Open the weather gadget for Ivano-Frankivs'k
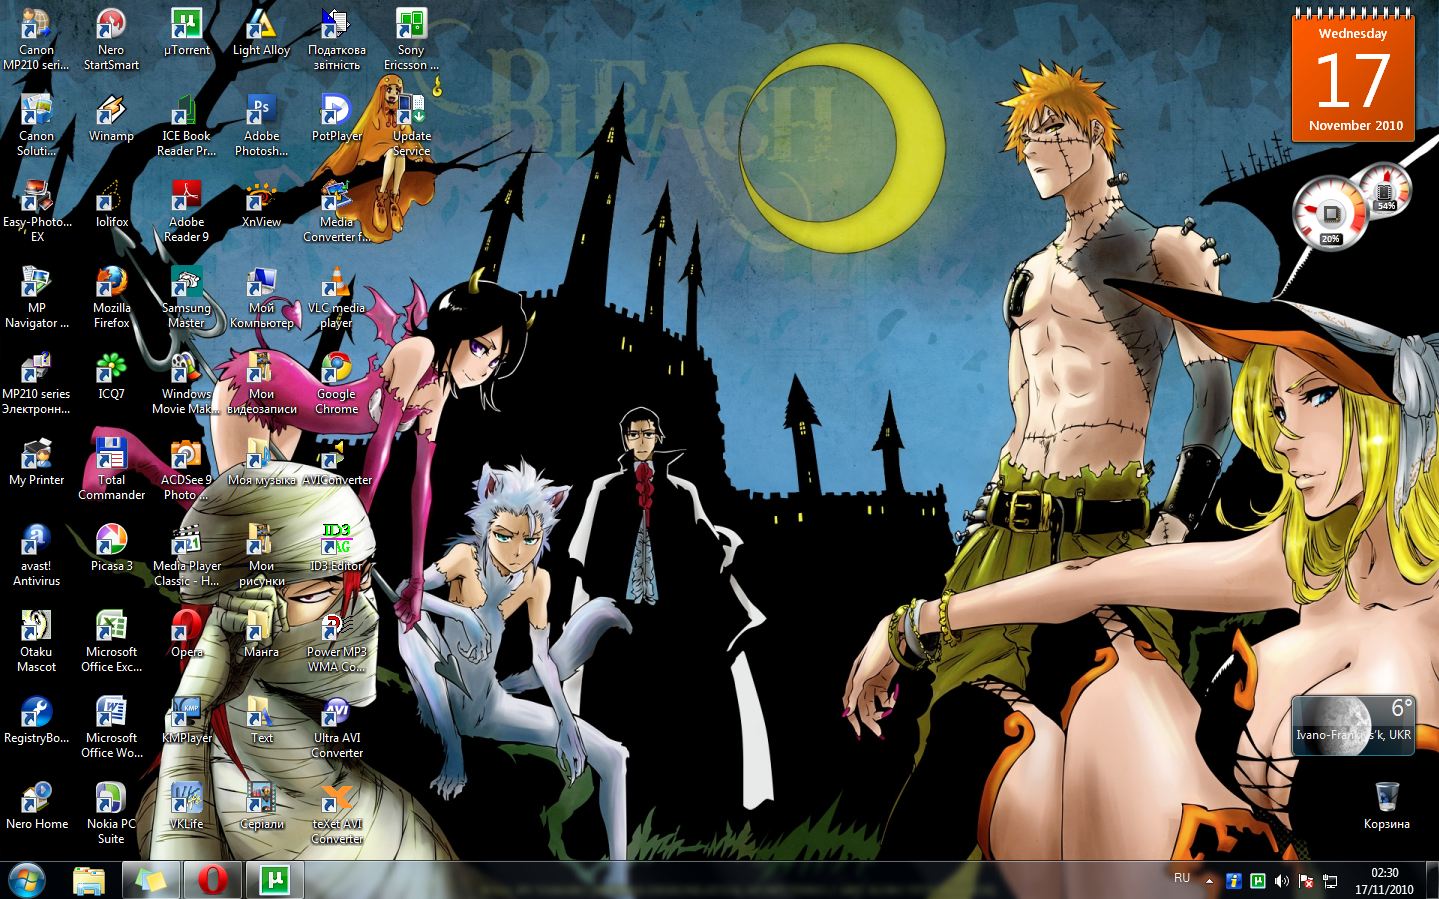Viewport: 1439px width, 899px height. coord(1353,726)
